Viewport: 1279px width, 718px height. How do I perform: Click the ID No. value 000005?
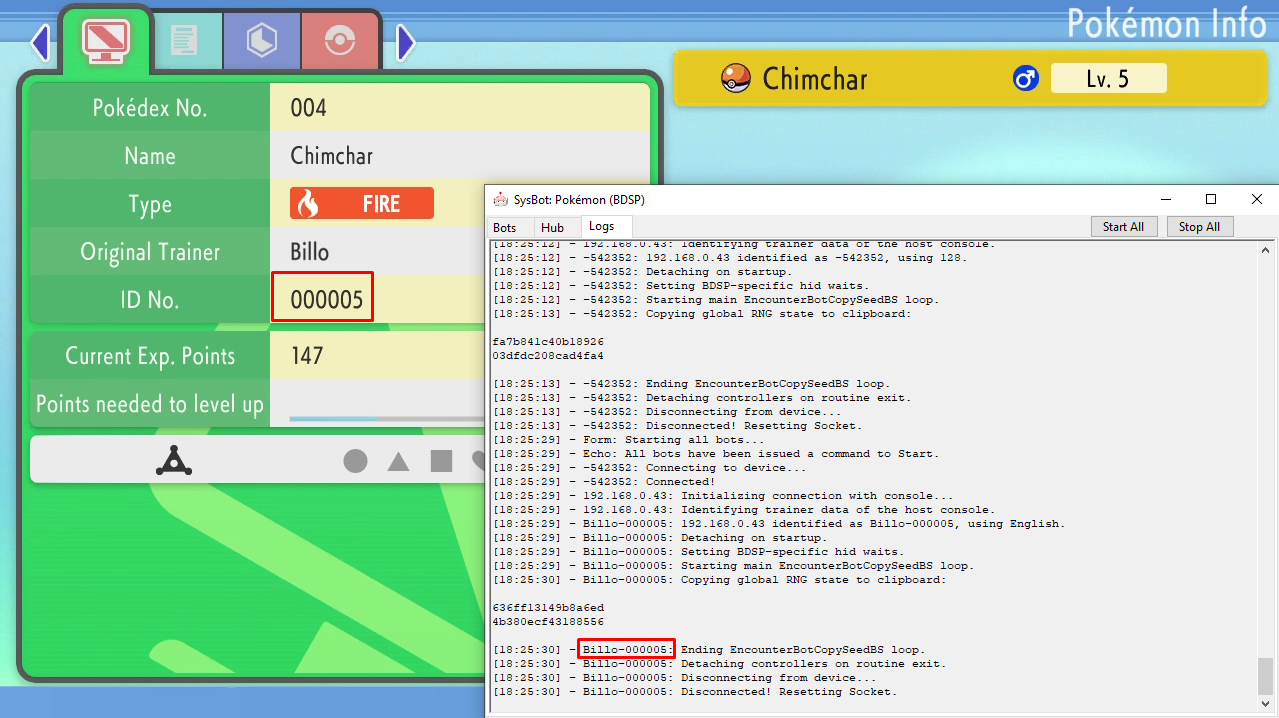(x=326, y=299)
